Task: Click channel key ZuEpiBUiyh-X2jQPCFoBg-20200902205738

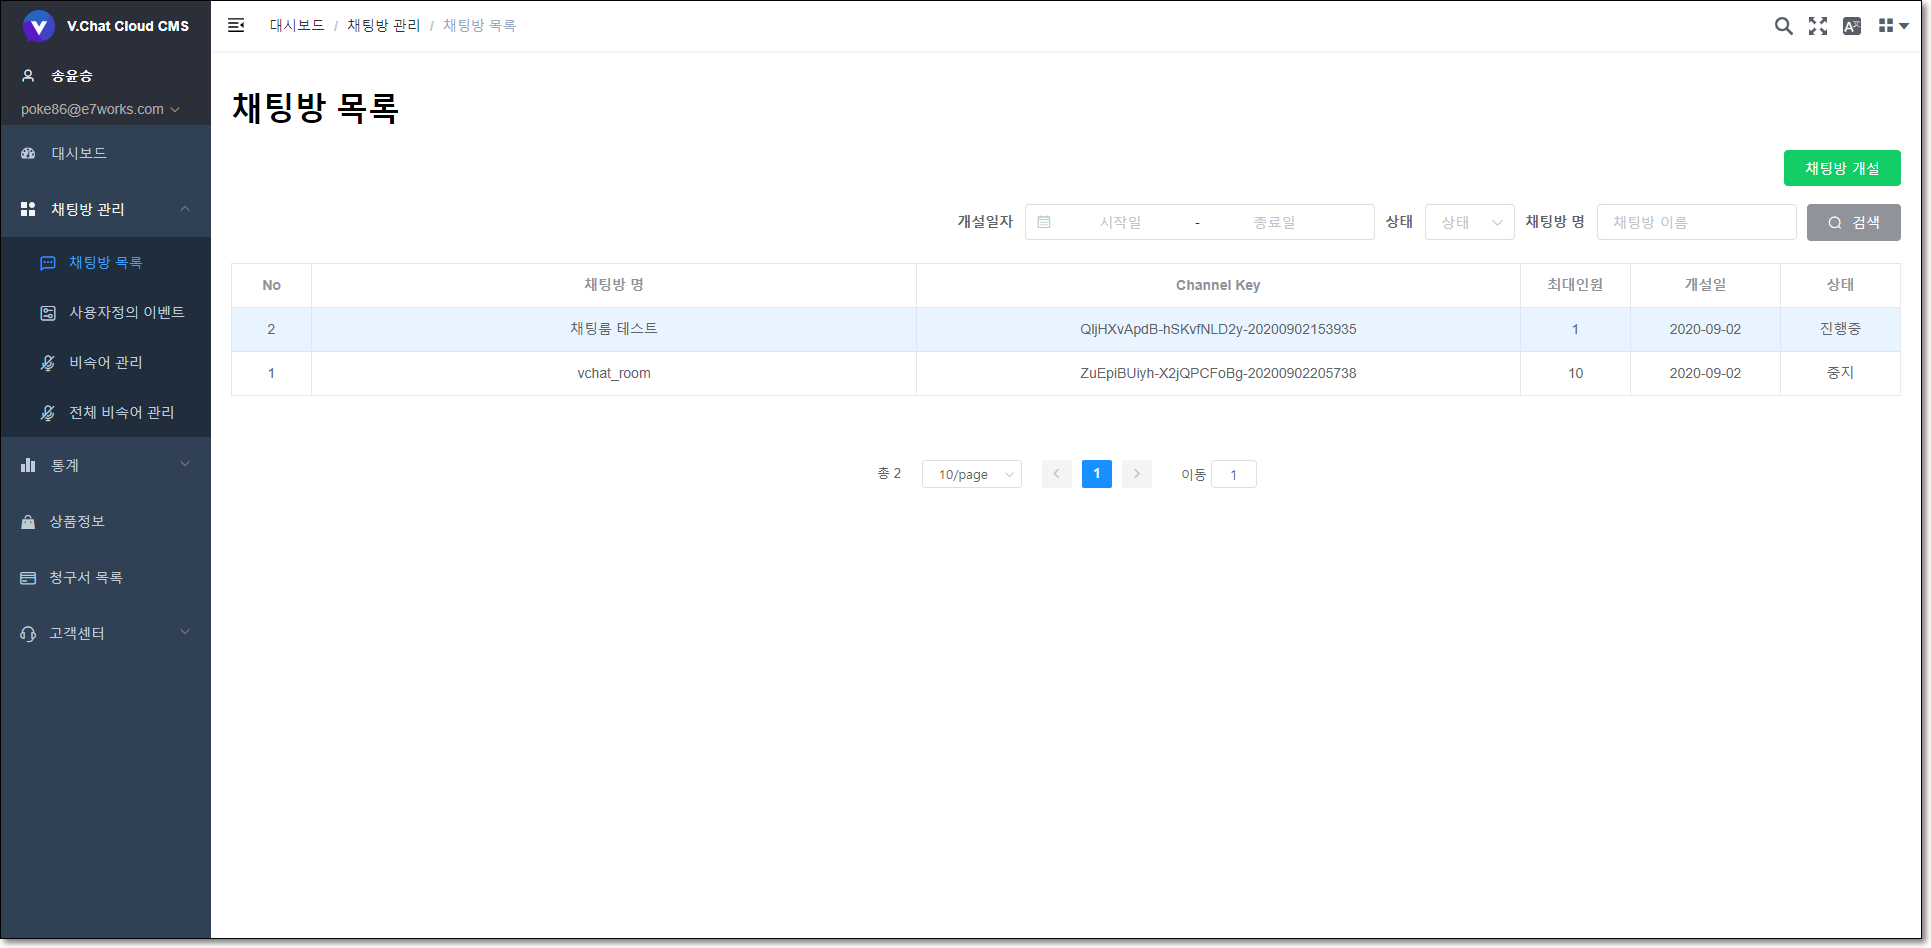Action: (x=1218, y=373)
